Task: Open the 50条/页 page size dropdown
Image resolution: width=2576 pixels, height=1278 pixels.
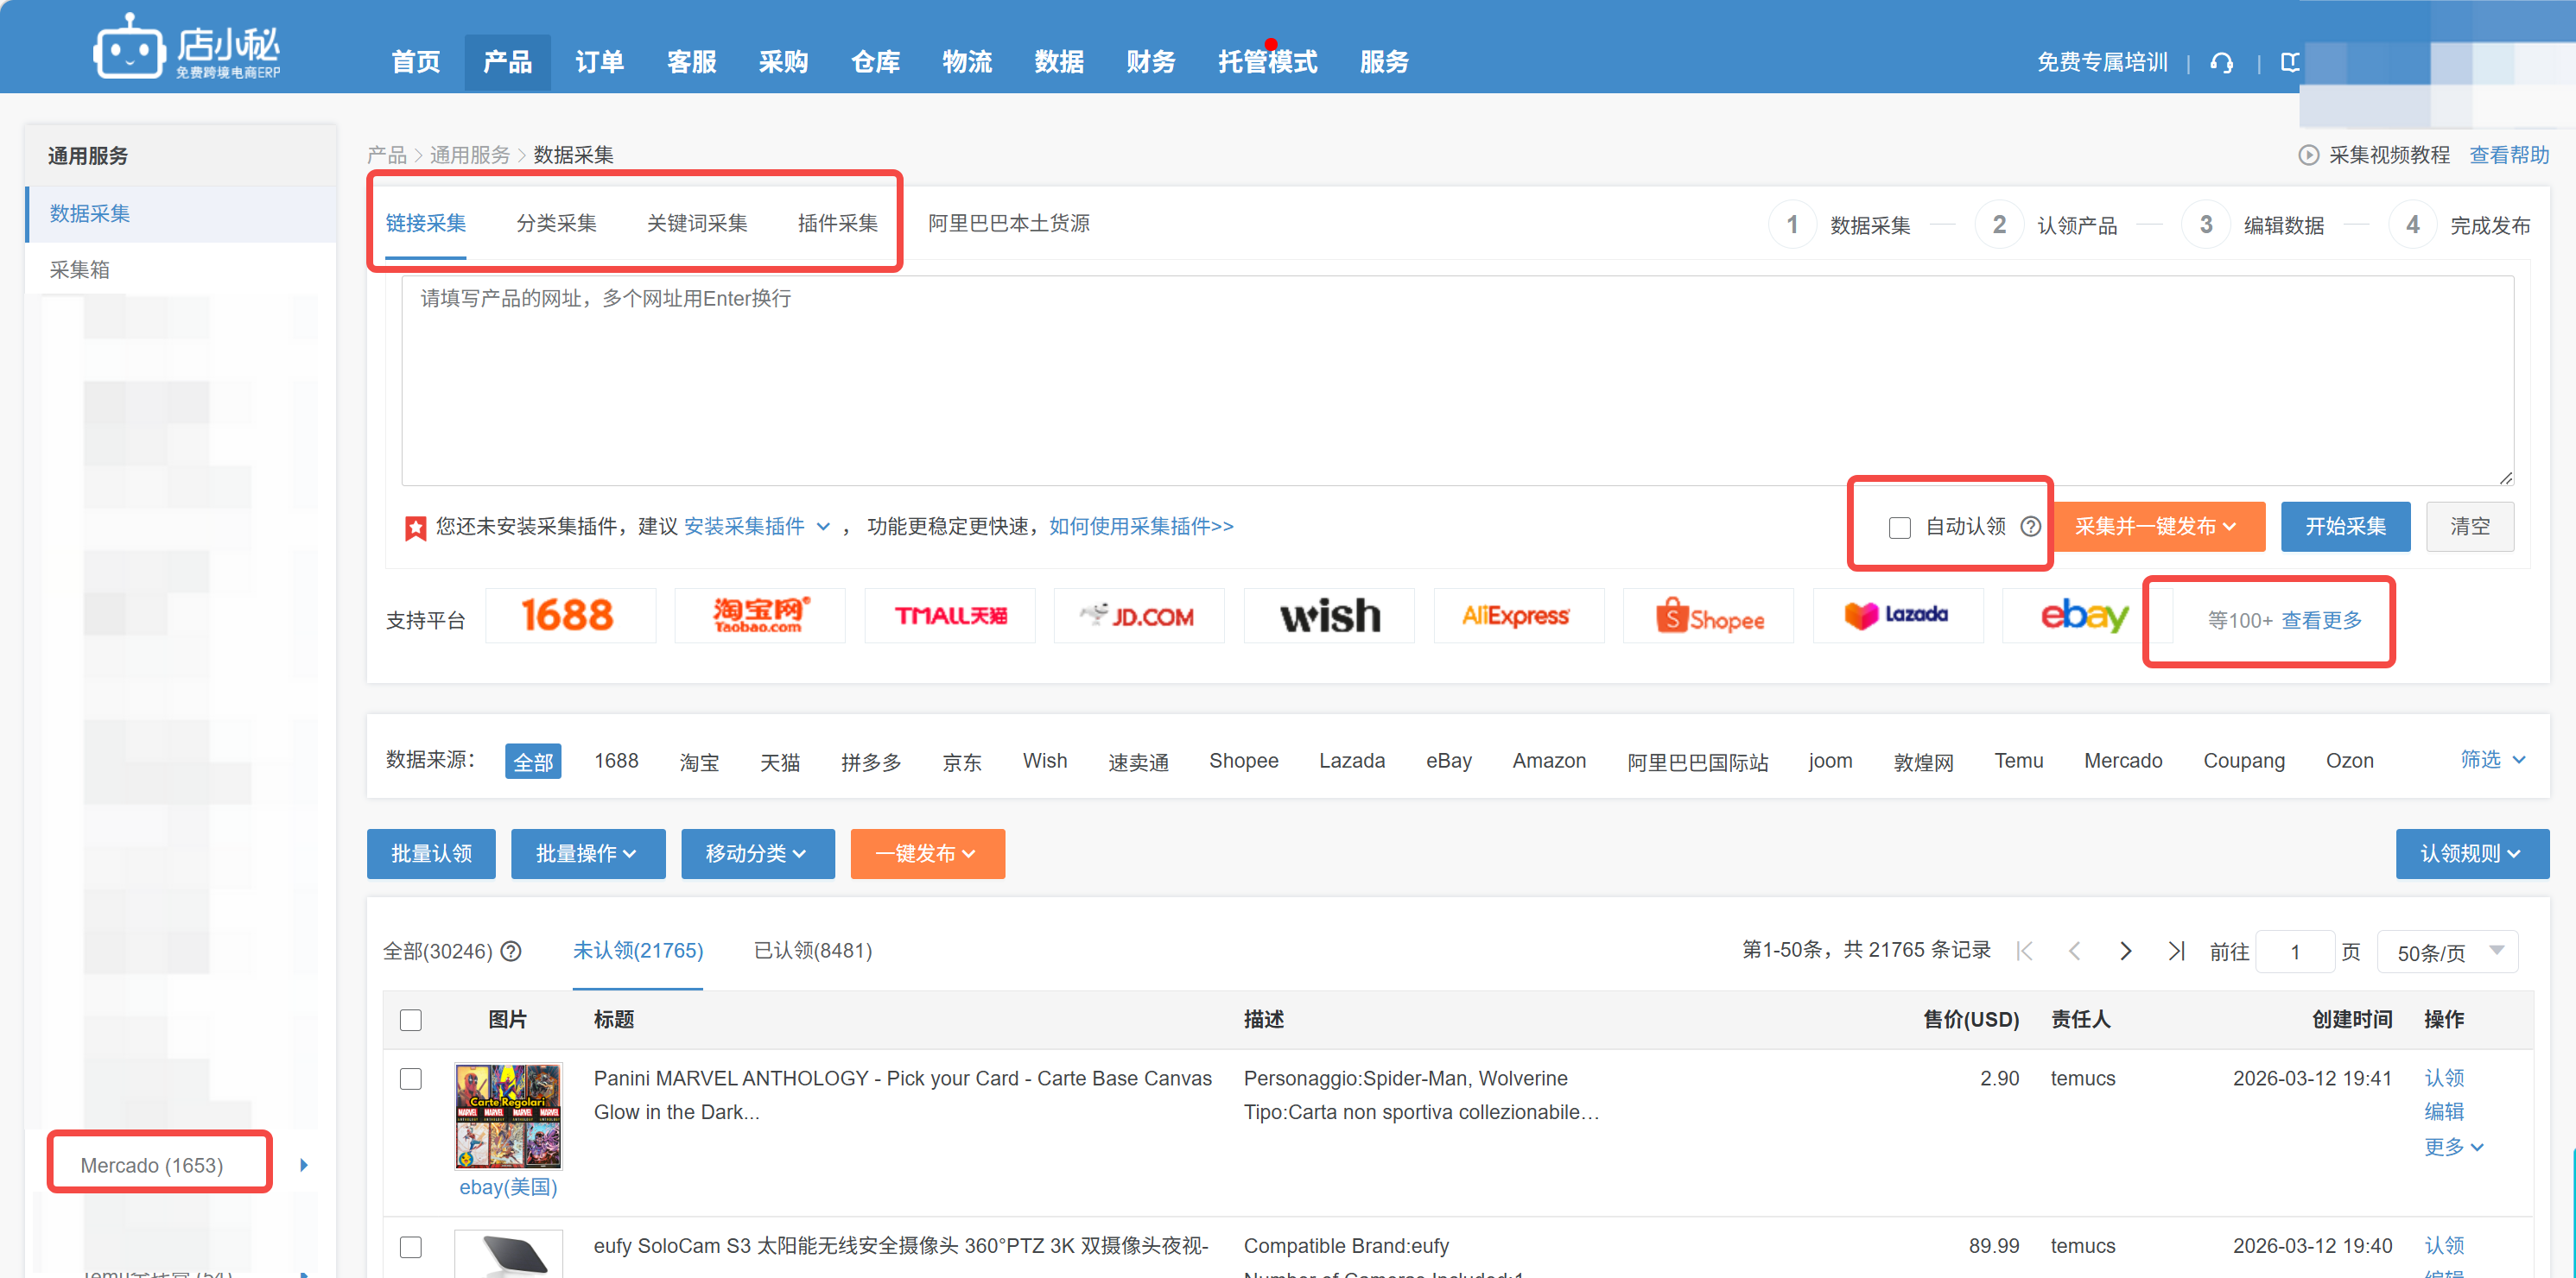Action: pos(2448,952)
